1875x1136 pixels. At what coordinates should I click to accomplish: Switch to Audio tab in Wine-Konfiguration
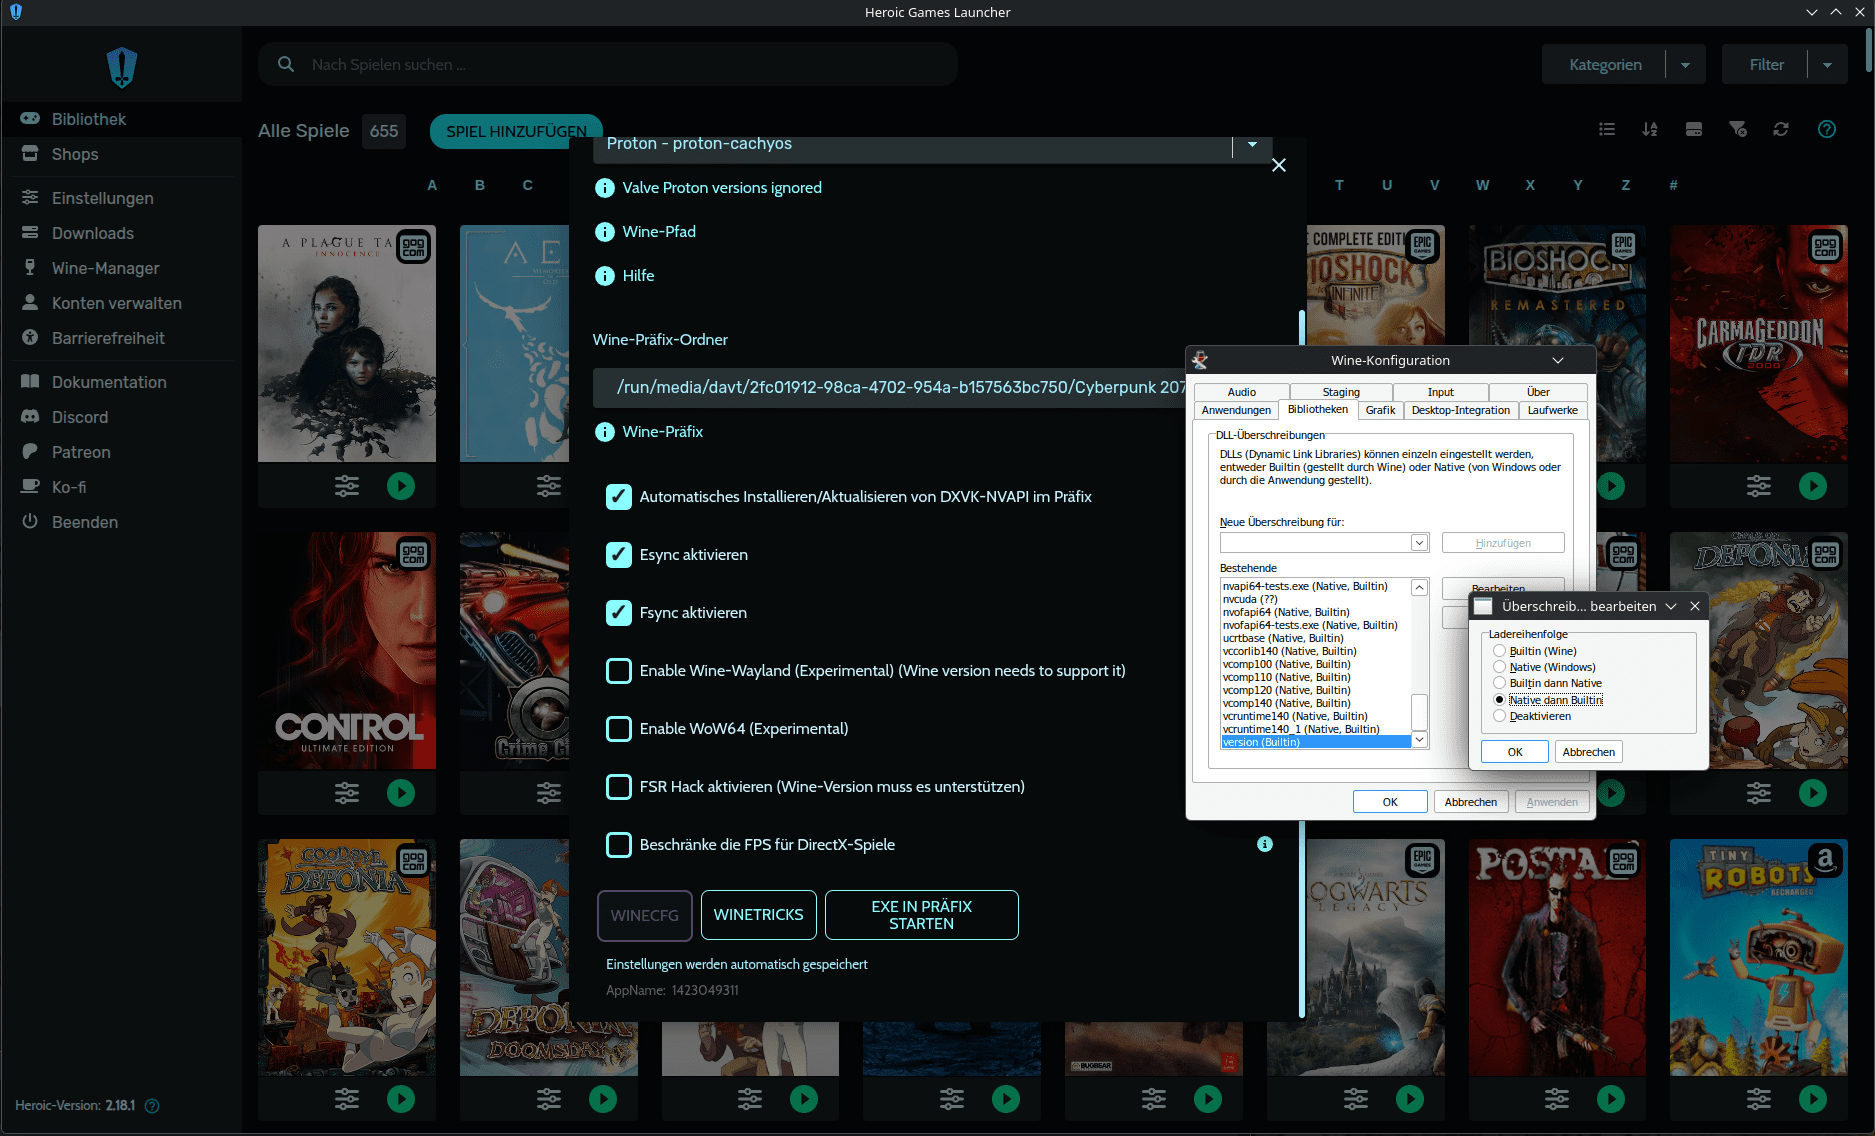(x=1242, y=392)
